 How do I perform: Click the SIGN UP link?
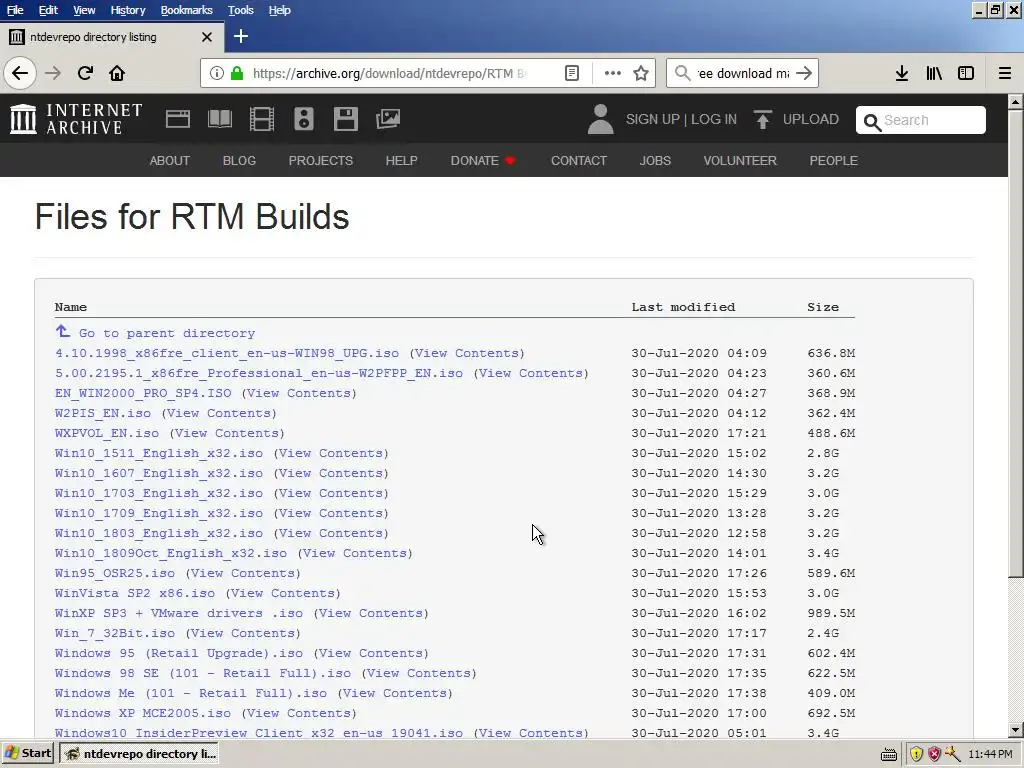pos(652,120)
